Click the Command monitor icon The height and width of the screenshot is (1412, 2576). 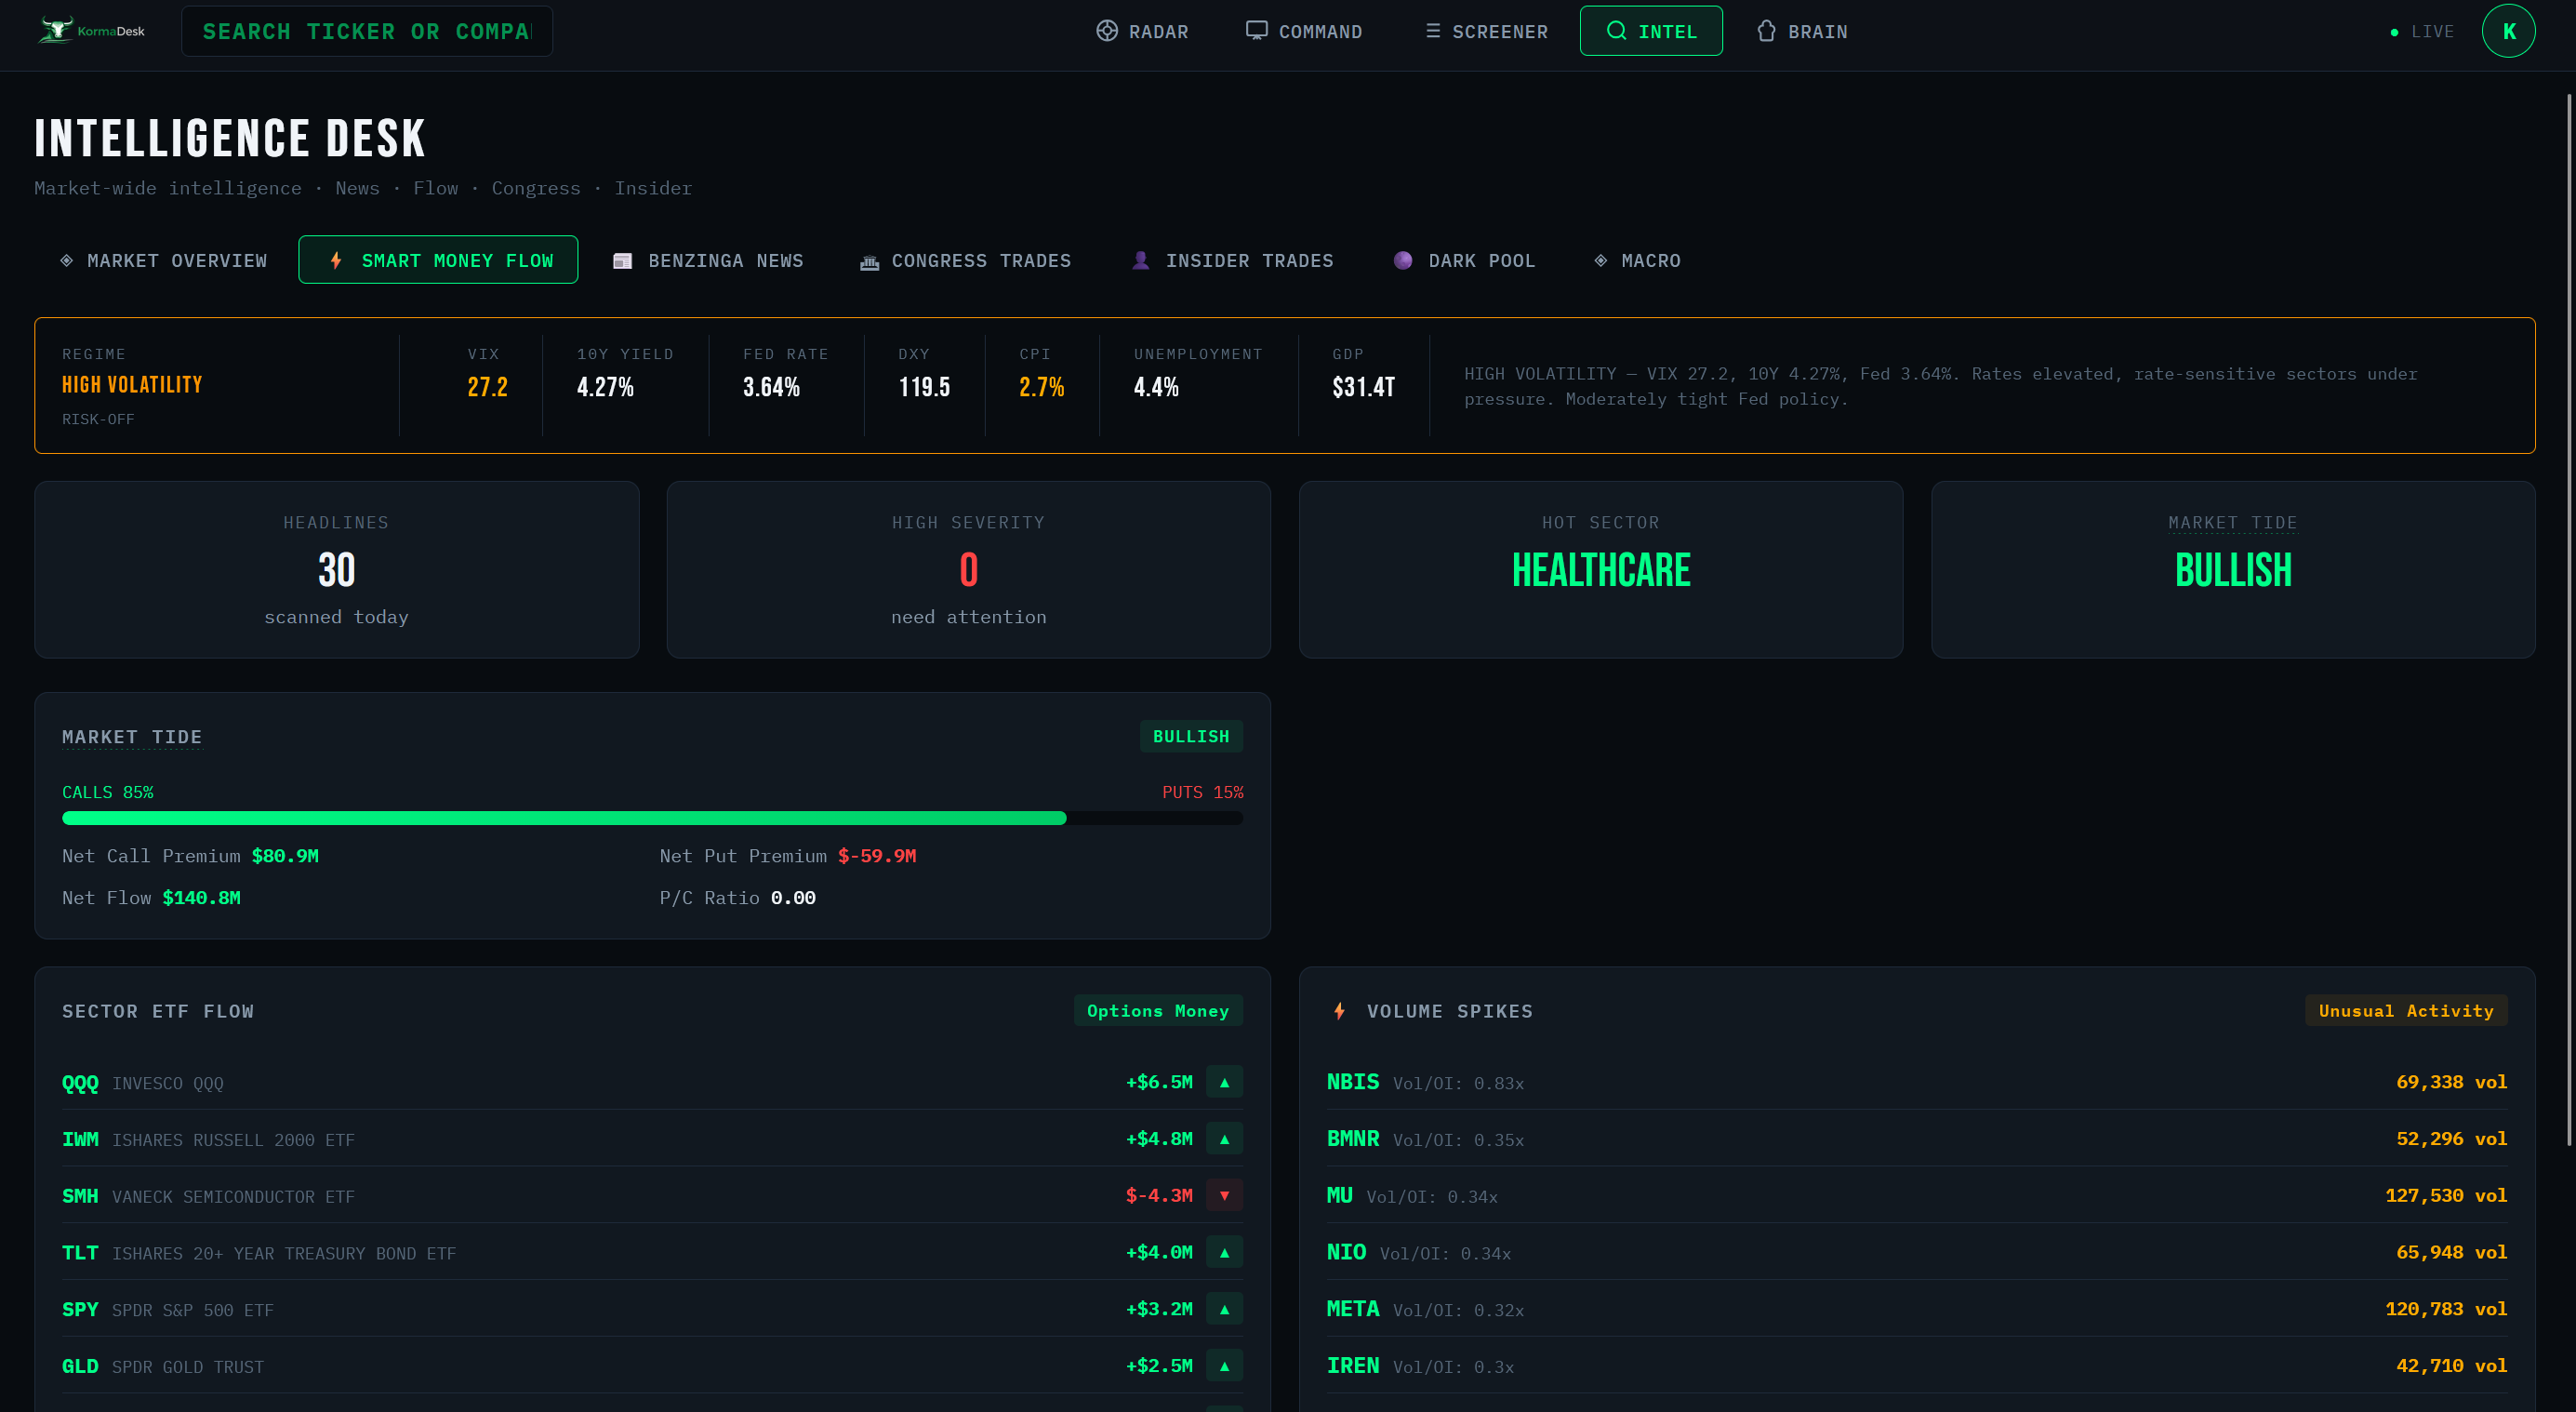[x=1256, y=31]
